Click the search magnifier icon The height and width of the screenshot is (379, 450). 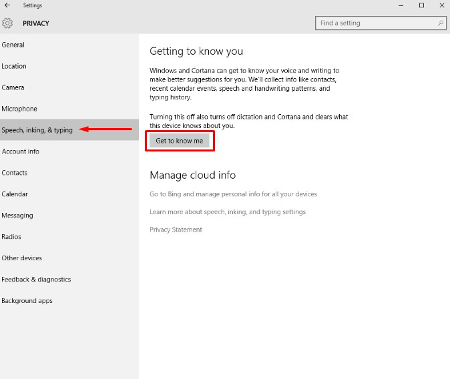coord(440,23)
